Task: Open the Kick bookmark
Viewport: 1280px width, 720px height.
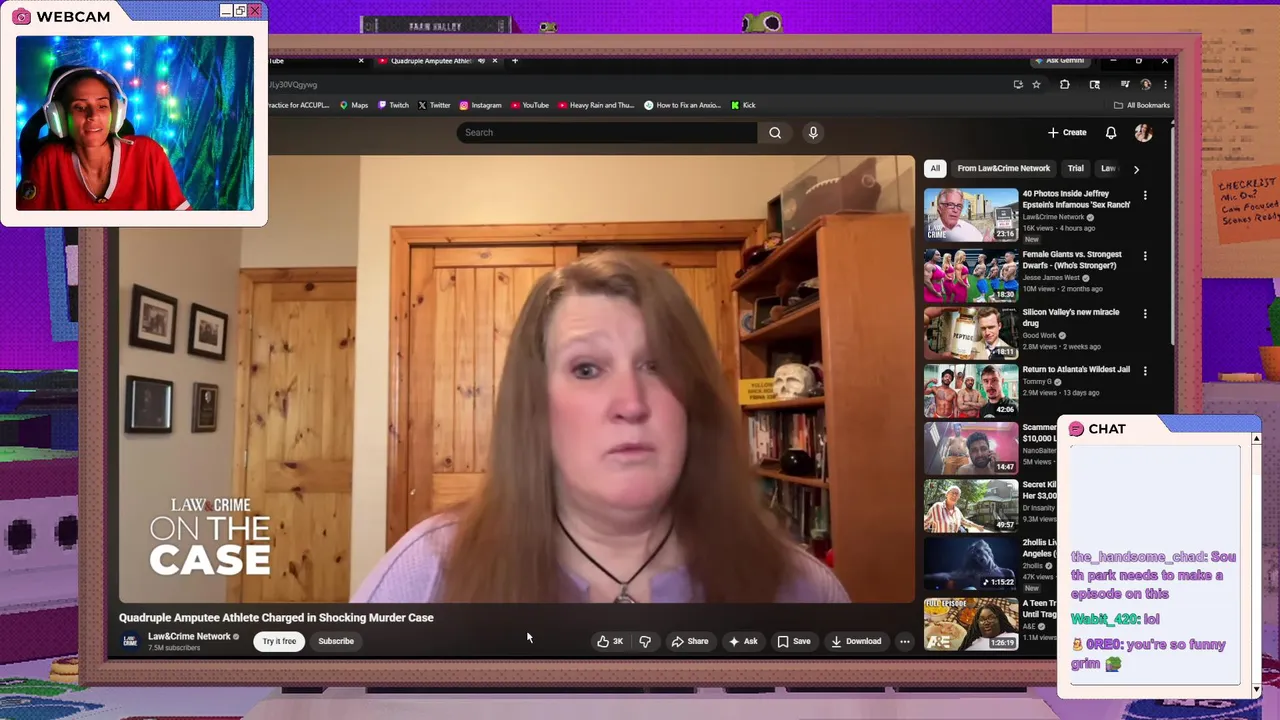Action: tap(743, 105)
